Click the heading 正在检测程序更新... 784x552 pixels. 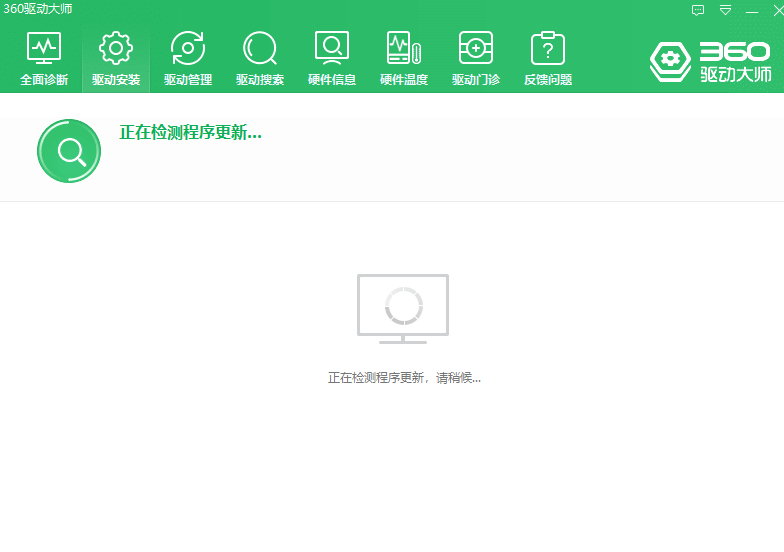click(190, 132)
